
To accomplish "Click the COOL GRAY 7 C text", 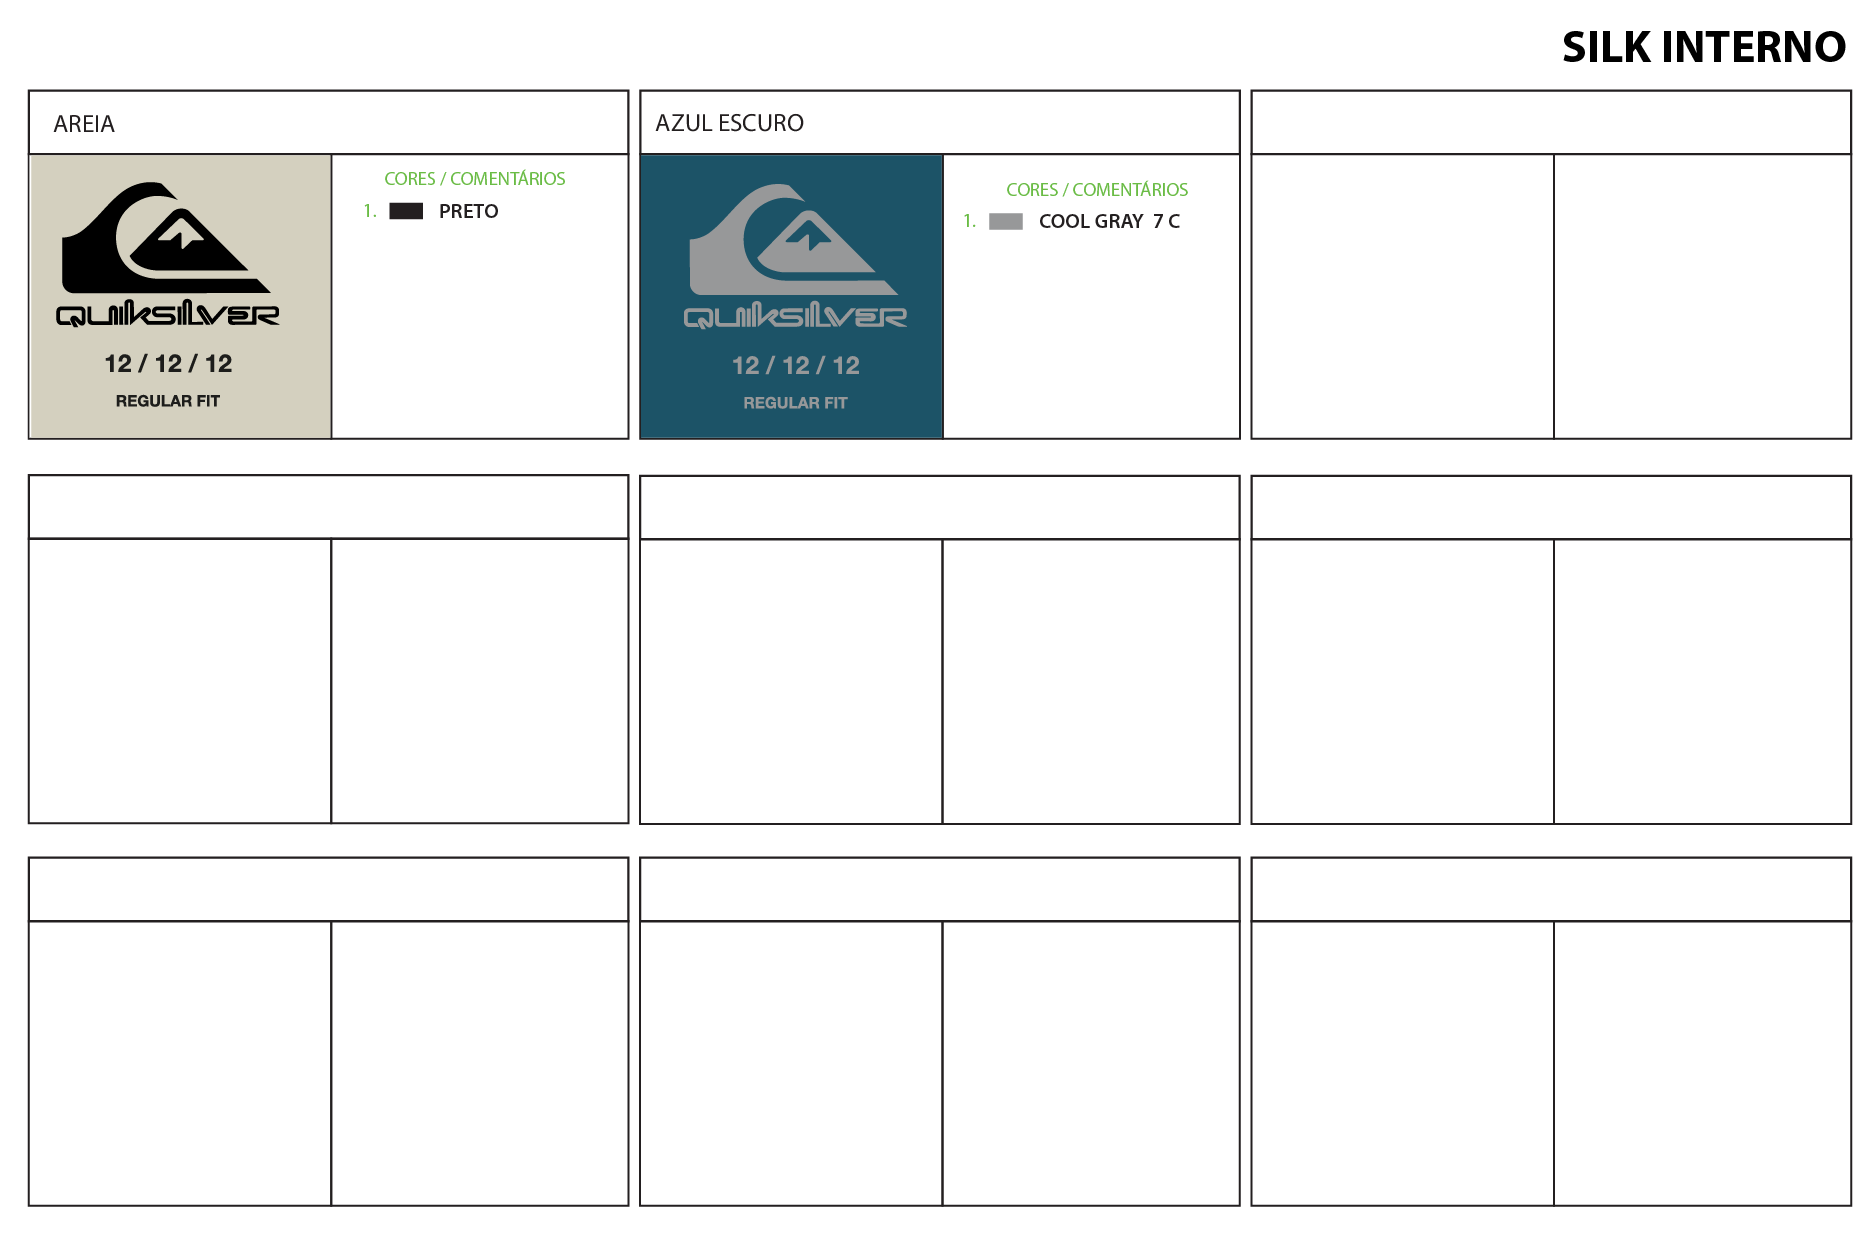I will 1109,221.
